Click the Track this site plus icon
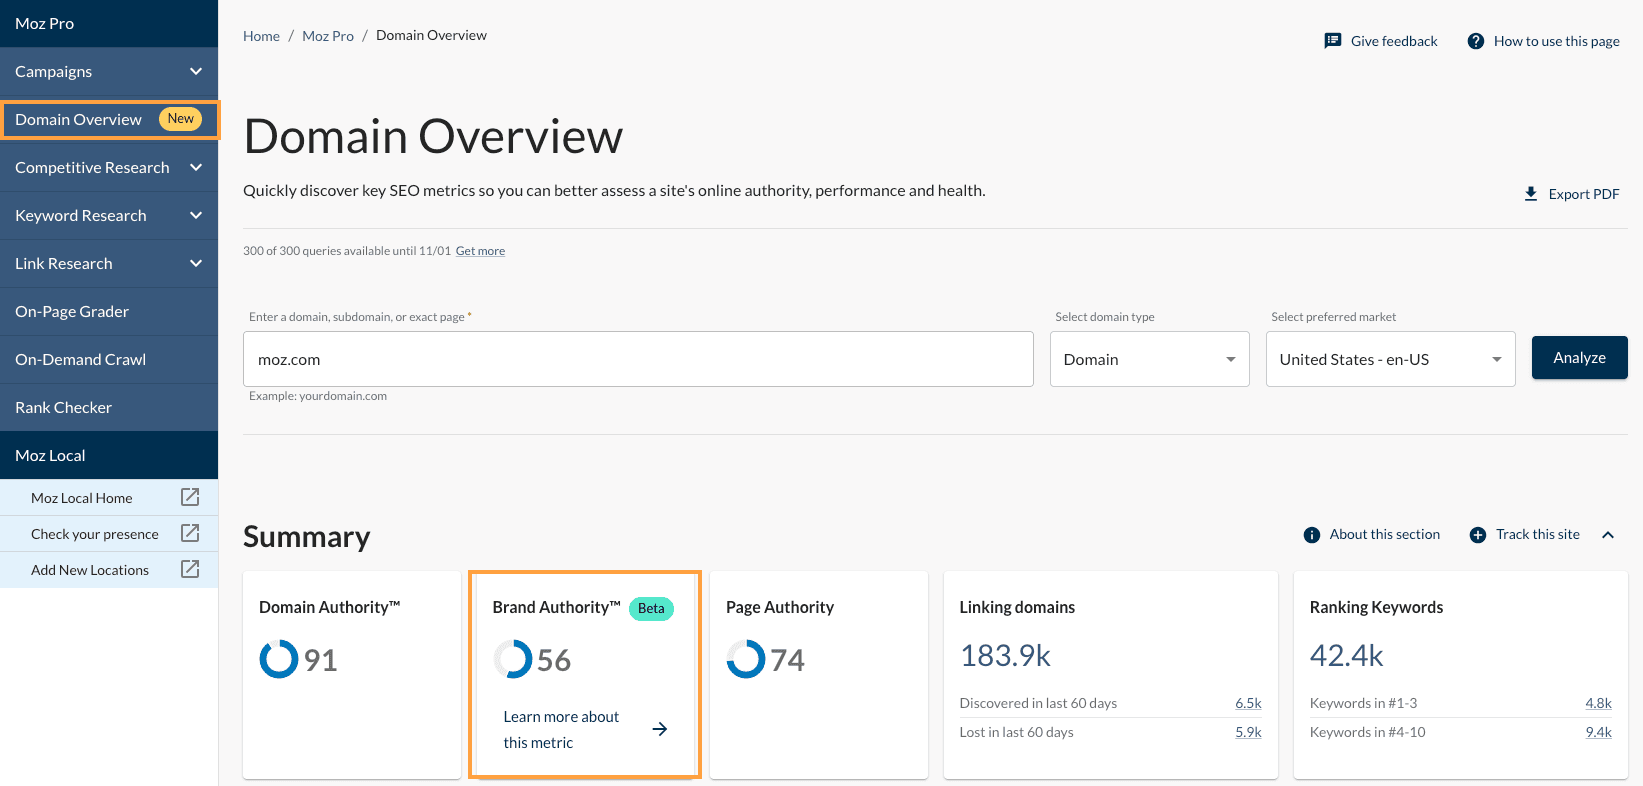The height and width of the screenshot is (786, 1643). coord(1478,535)
